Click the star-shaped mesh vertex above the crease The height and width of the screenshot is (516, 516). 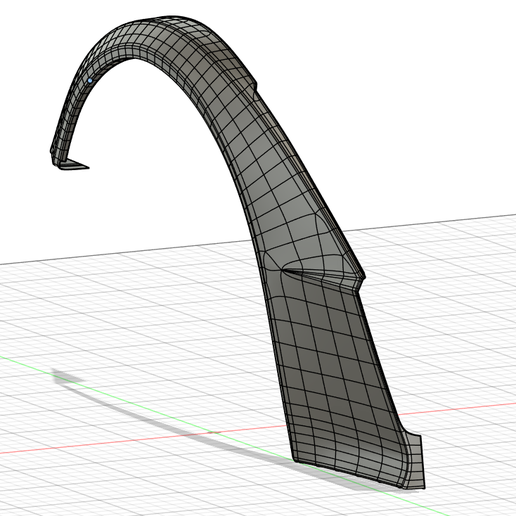(317, 216)
